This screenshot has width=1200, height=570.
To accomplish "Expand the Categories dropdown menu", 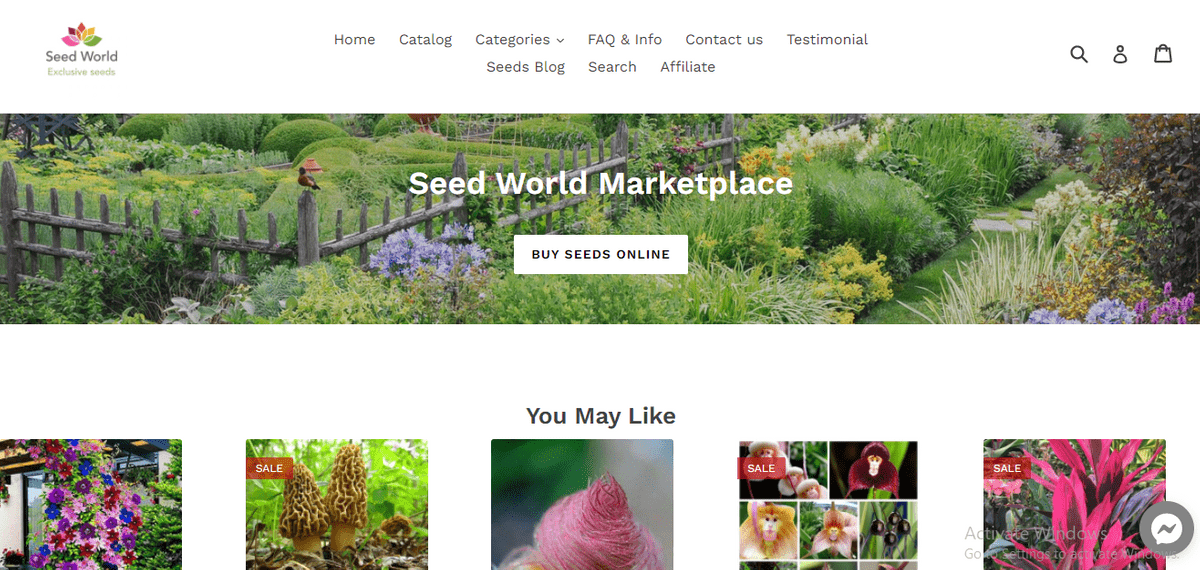I will pyautogui.click(x=520, y=40).
